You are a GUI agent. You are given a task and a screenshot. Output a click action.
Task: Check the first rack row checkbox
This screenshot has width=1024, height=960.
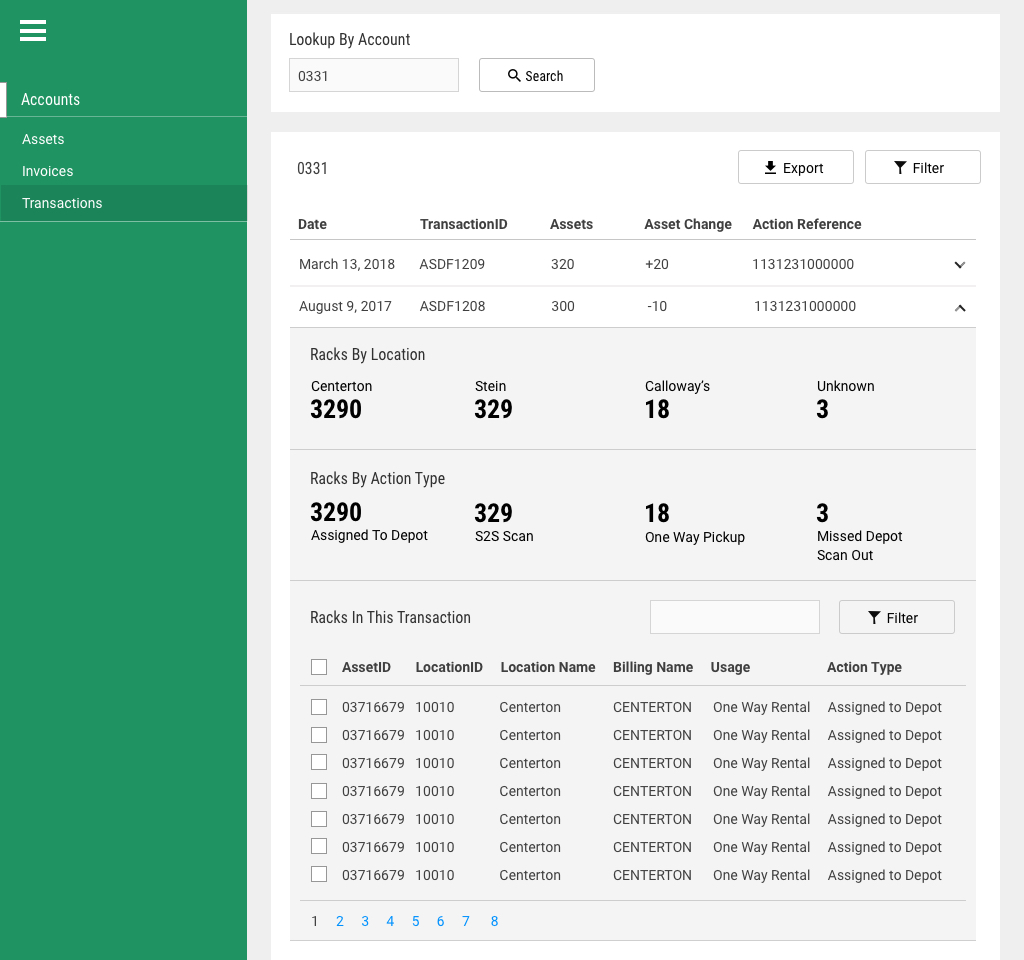pos(319,707)
